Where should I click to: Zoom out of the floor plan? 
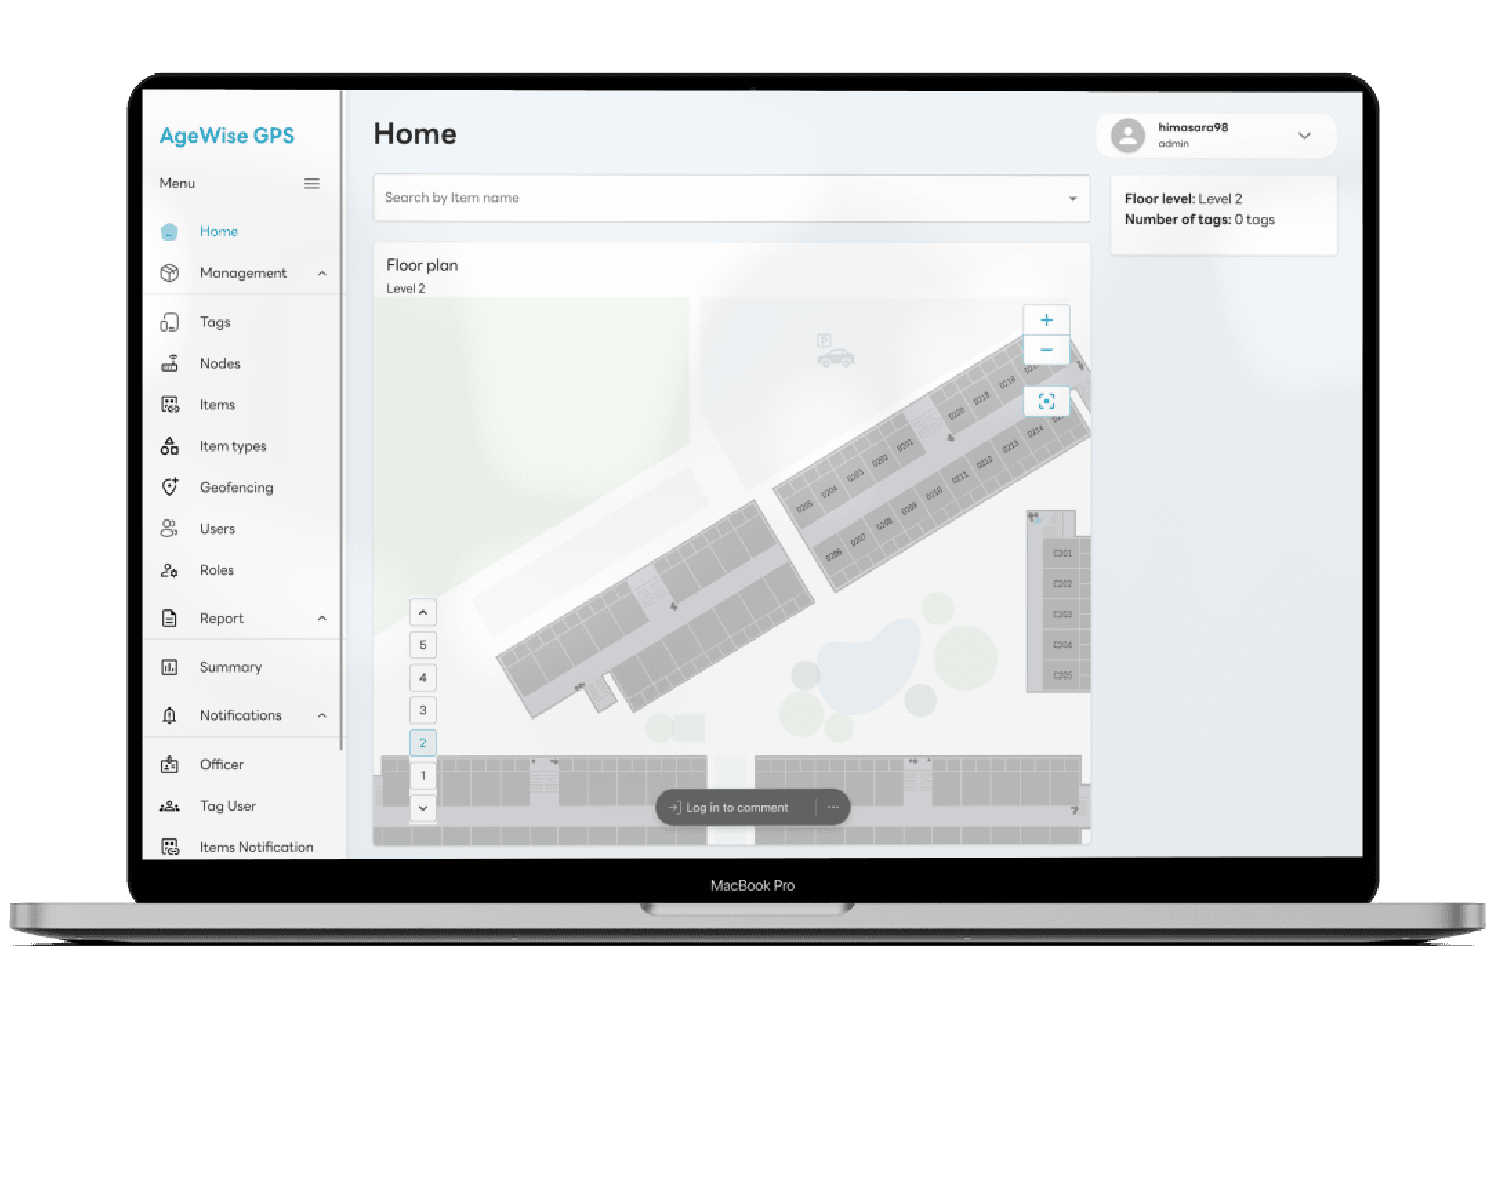tap(1046, 350)
